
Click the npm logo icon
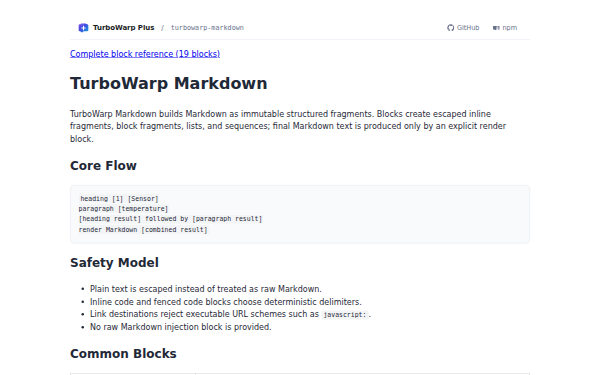click(x=496, y=28)
